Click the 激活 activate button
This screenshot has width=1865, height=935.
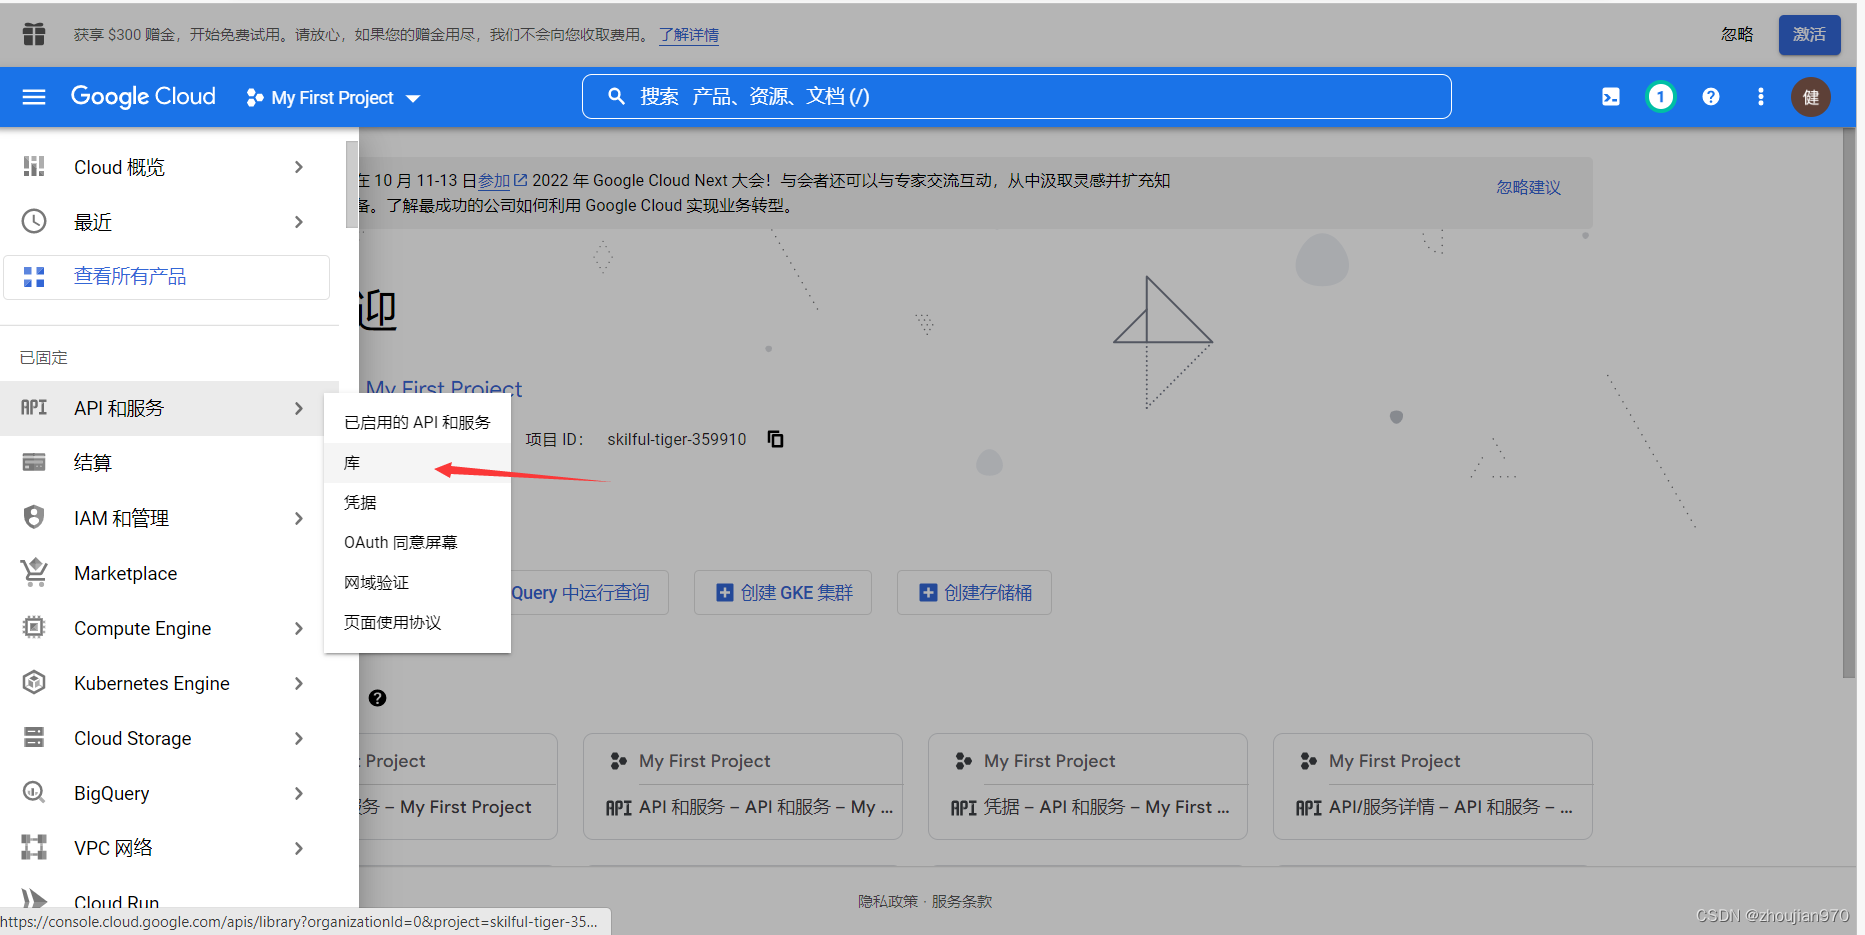[x=1809, y=34]
